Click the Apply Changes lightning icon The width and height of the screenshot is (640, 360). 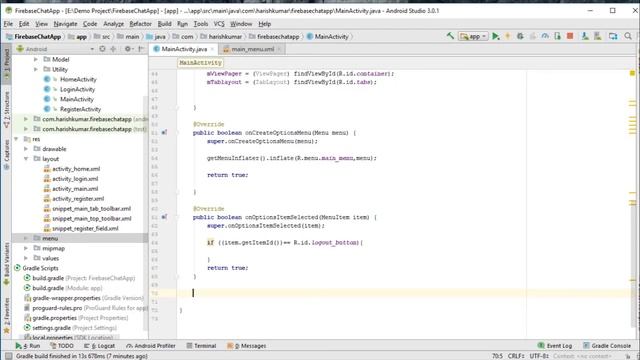(508, 36)
